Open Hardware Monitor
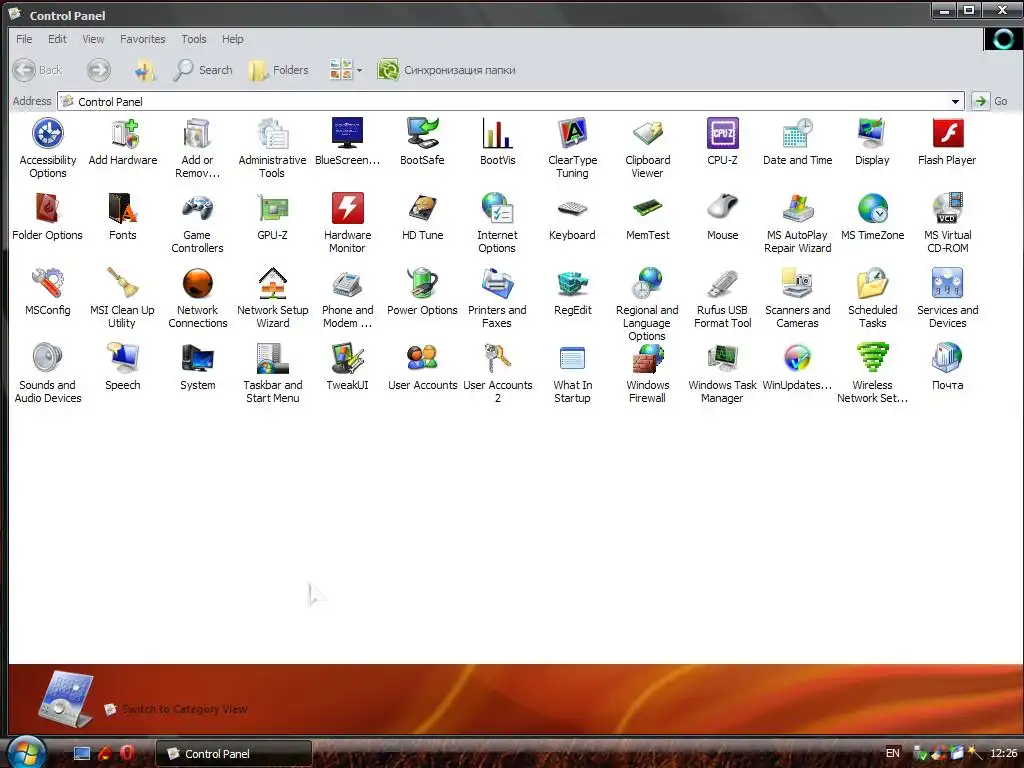Viewport: 1024px width, 768px height. [347, 223]
